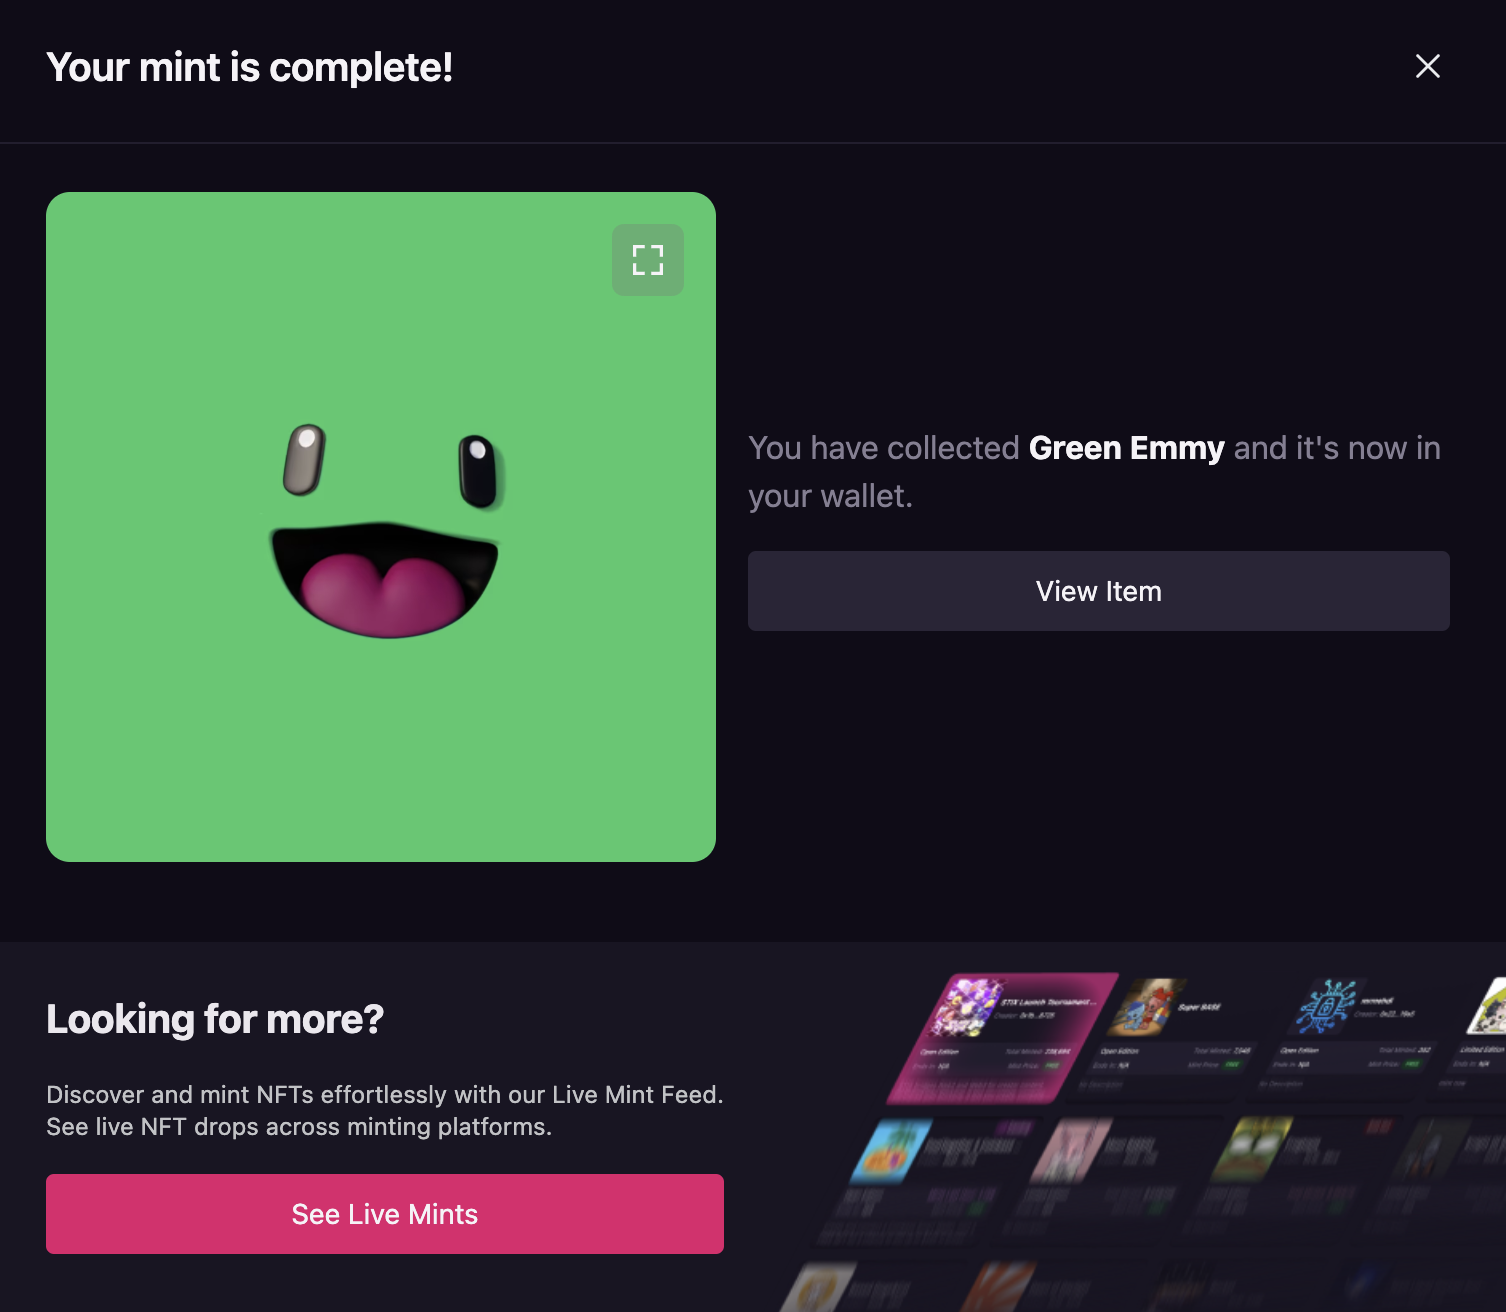Viewport: 1506px width, 1312px height.
Task: Close the mint complete dialog
Action: coord(1427,66)
